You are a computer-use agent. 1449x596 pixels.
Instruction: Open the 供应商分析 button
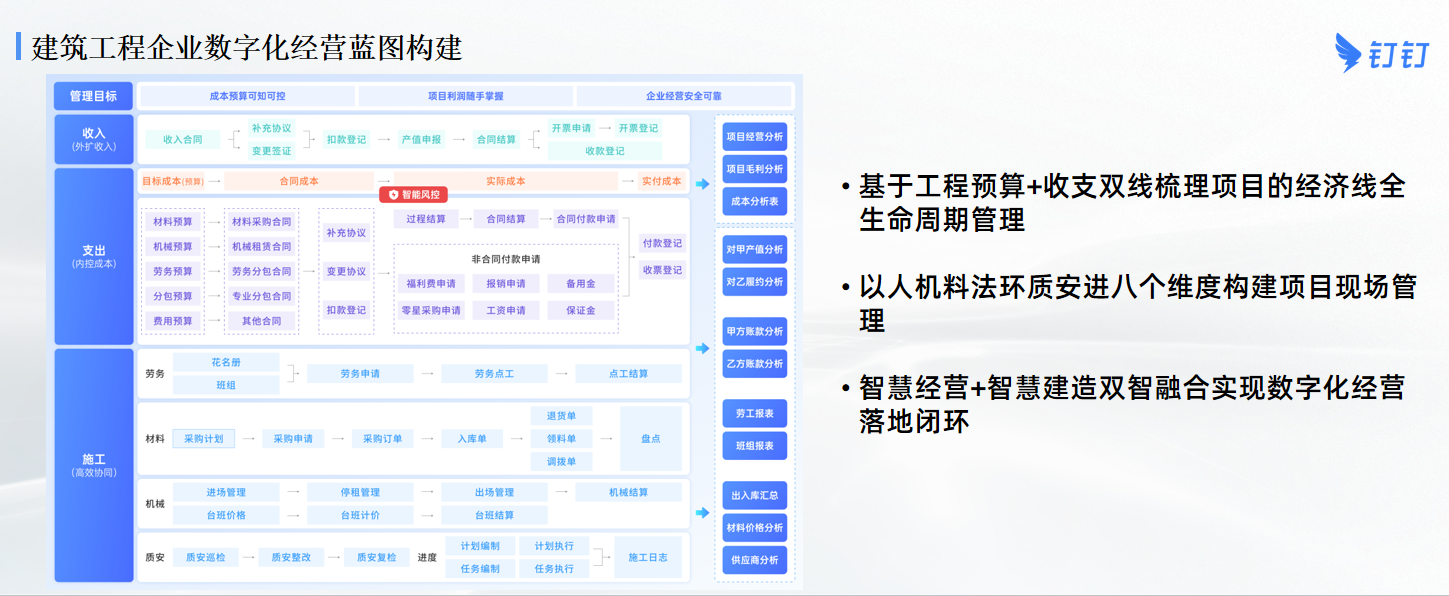[755, 559]
